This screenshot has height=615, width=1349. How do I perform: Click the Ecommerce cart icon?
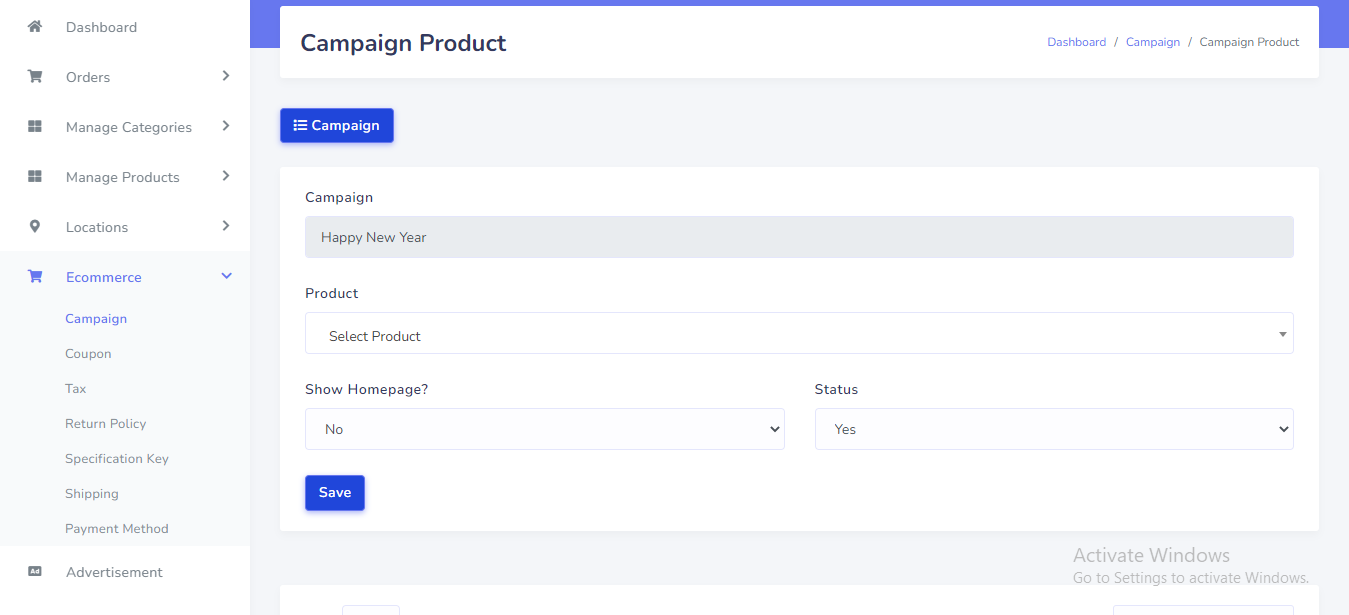tap(35, 277)
